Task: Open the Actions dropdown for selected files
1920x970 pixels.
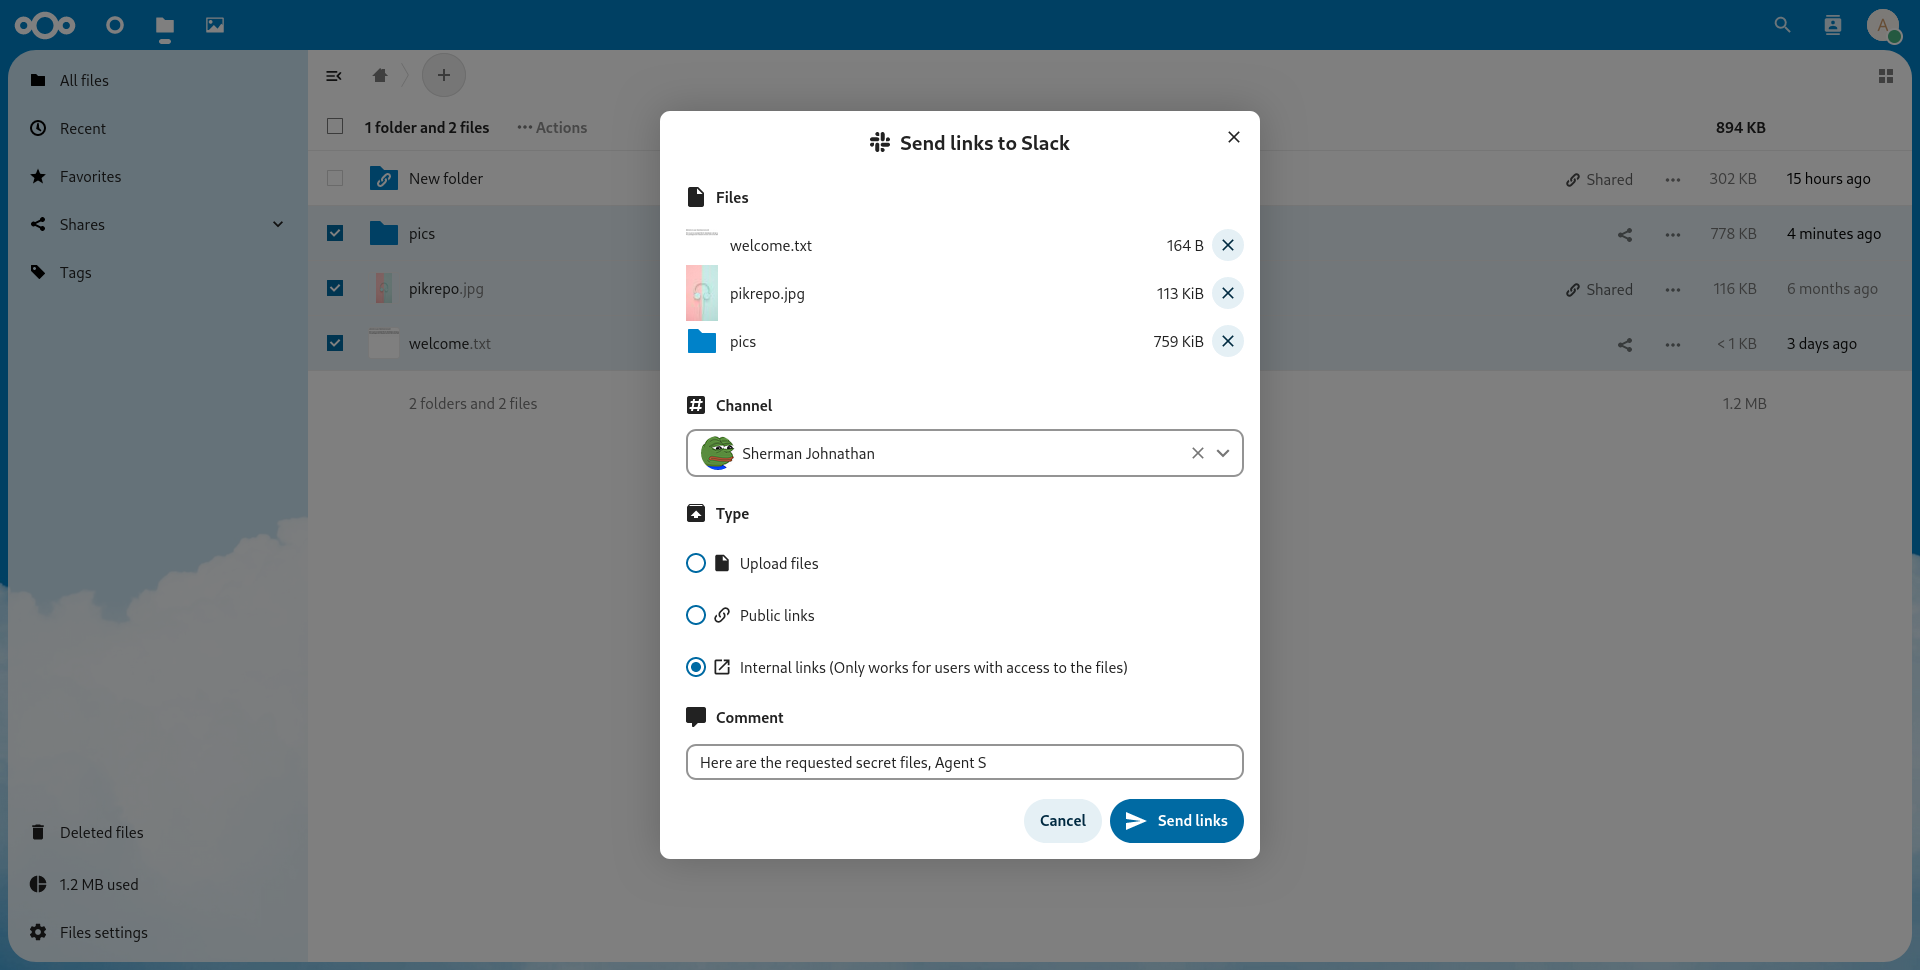Action: pos(552,128)
